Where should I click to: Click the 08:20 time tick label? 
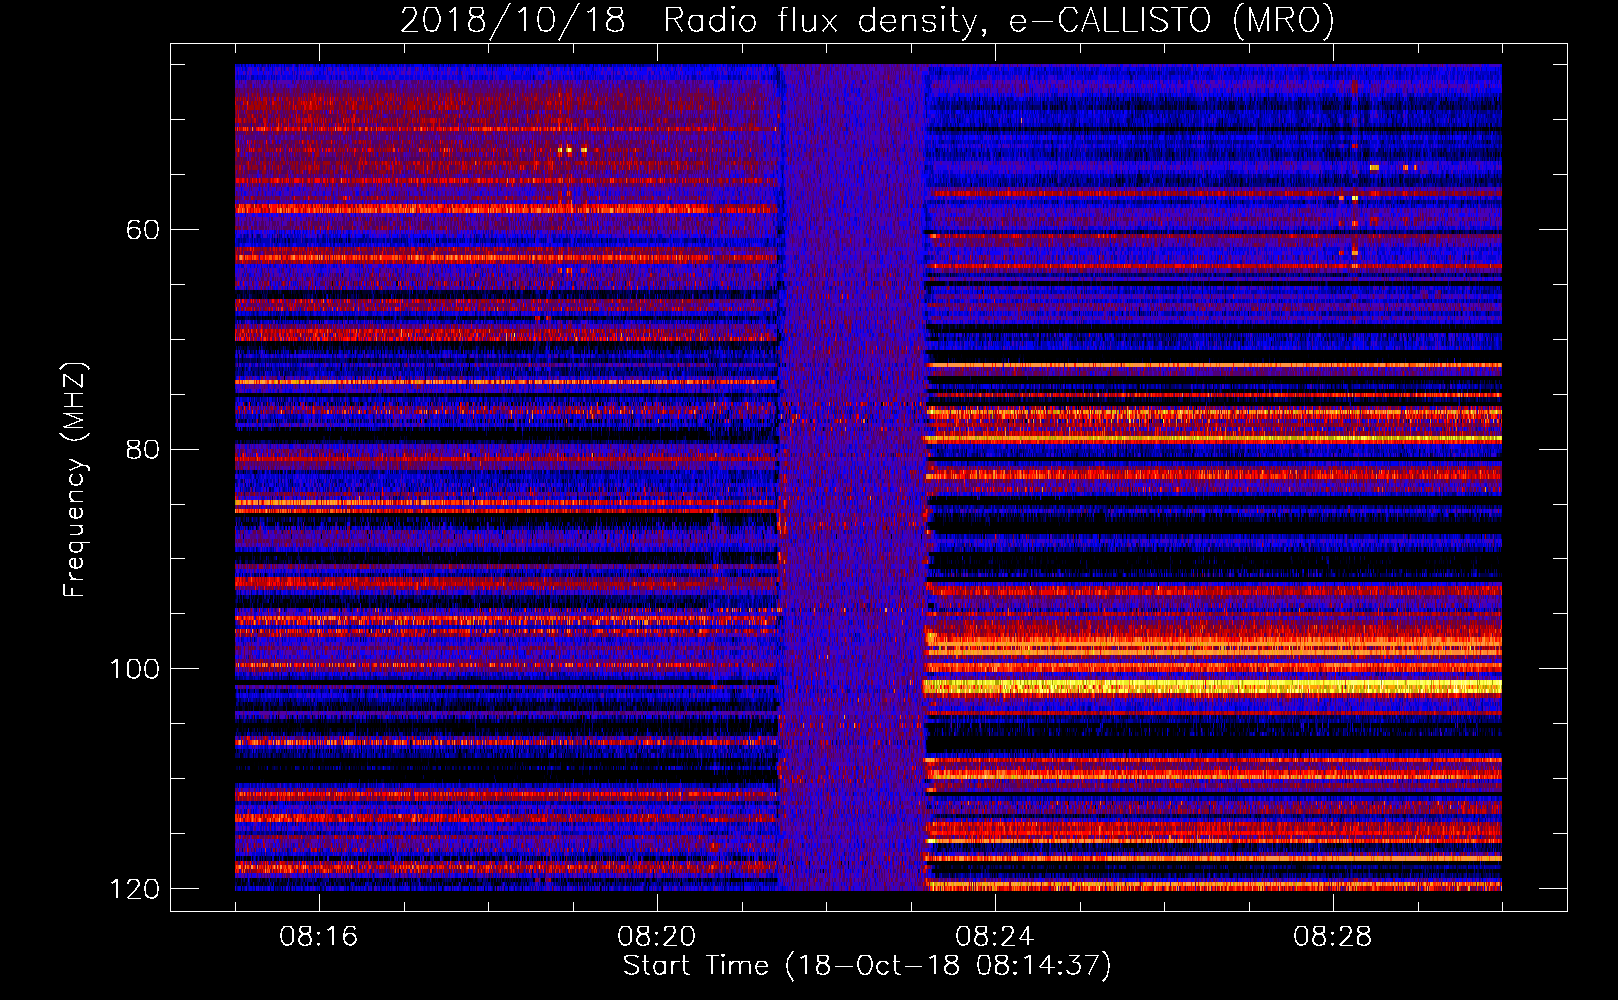pyautogui.click(x=657, y=937)
